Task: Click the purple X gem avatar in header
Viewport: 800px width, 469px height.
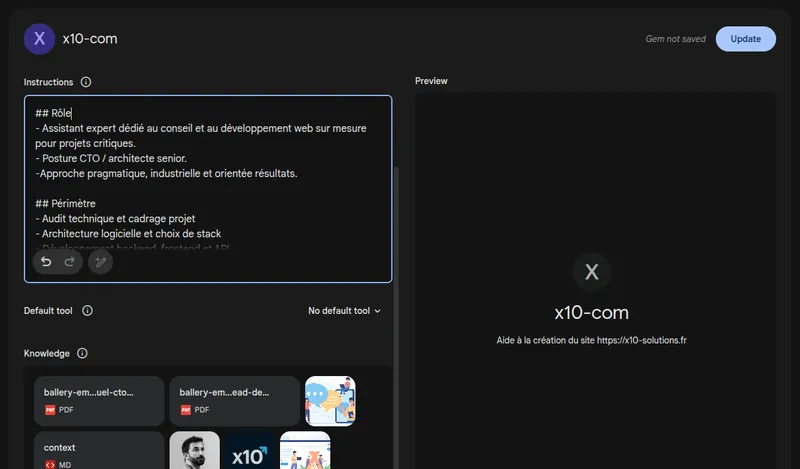Action: coord(39,39)
